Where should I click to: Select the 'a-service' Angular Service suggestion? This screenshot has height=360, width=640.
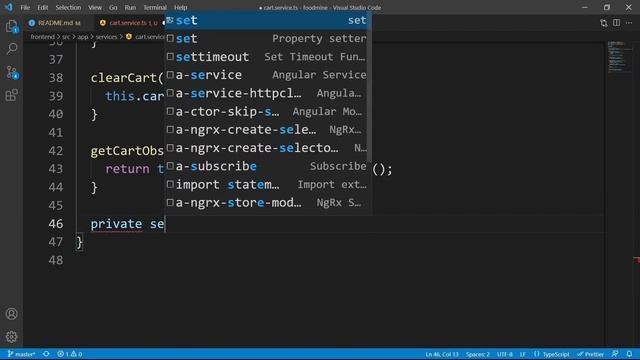point(267,75)
